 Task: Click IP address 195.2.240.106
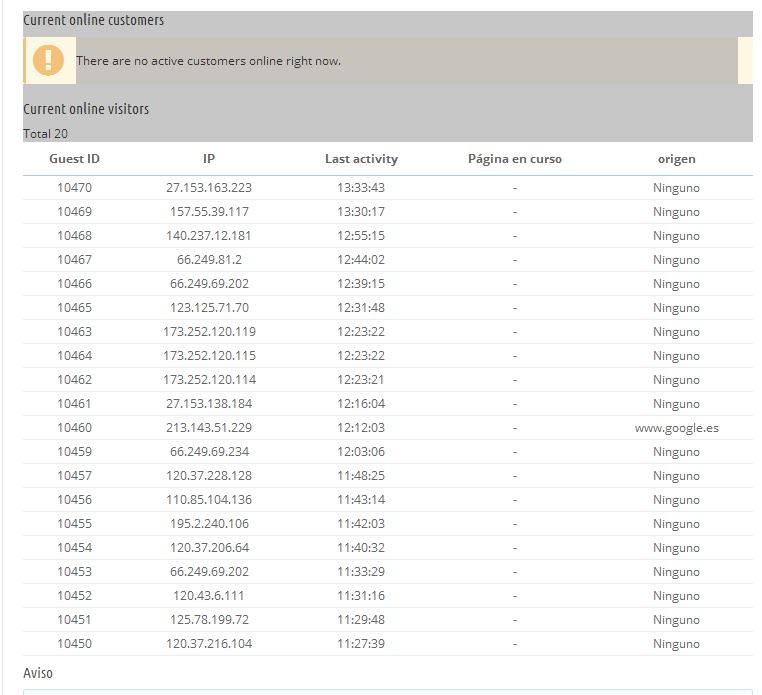[x=209, y=523]
